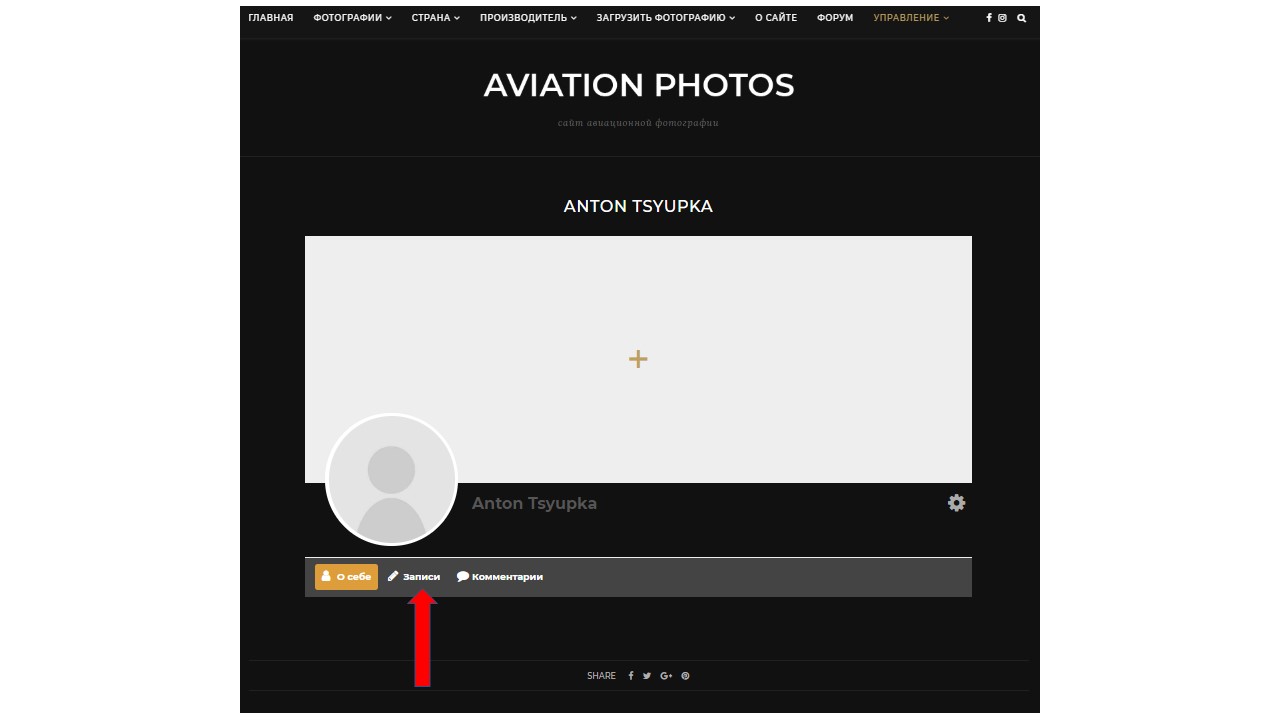Screen dimensions: 1280x720
Task: Open the УПРАВЛЕНИЕ dropdown menu
Action: click(911, 18)
